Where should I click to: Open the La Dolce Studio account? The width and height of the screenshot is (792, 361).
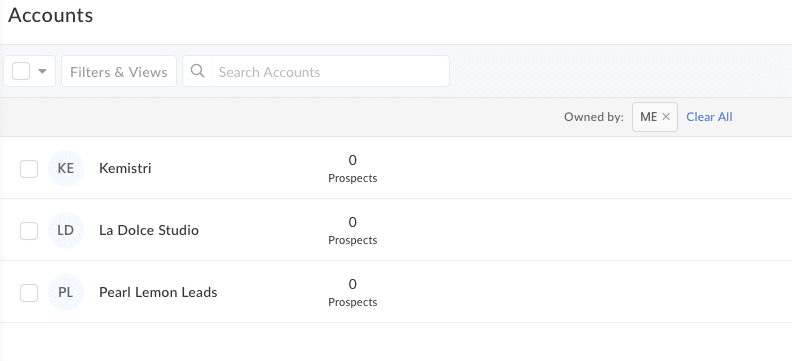point(149,230)
